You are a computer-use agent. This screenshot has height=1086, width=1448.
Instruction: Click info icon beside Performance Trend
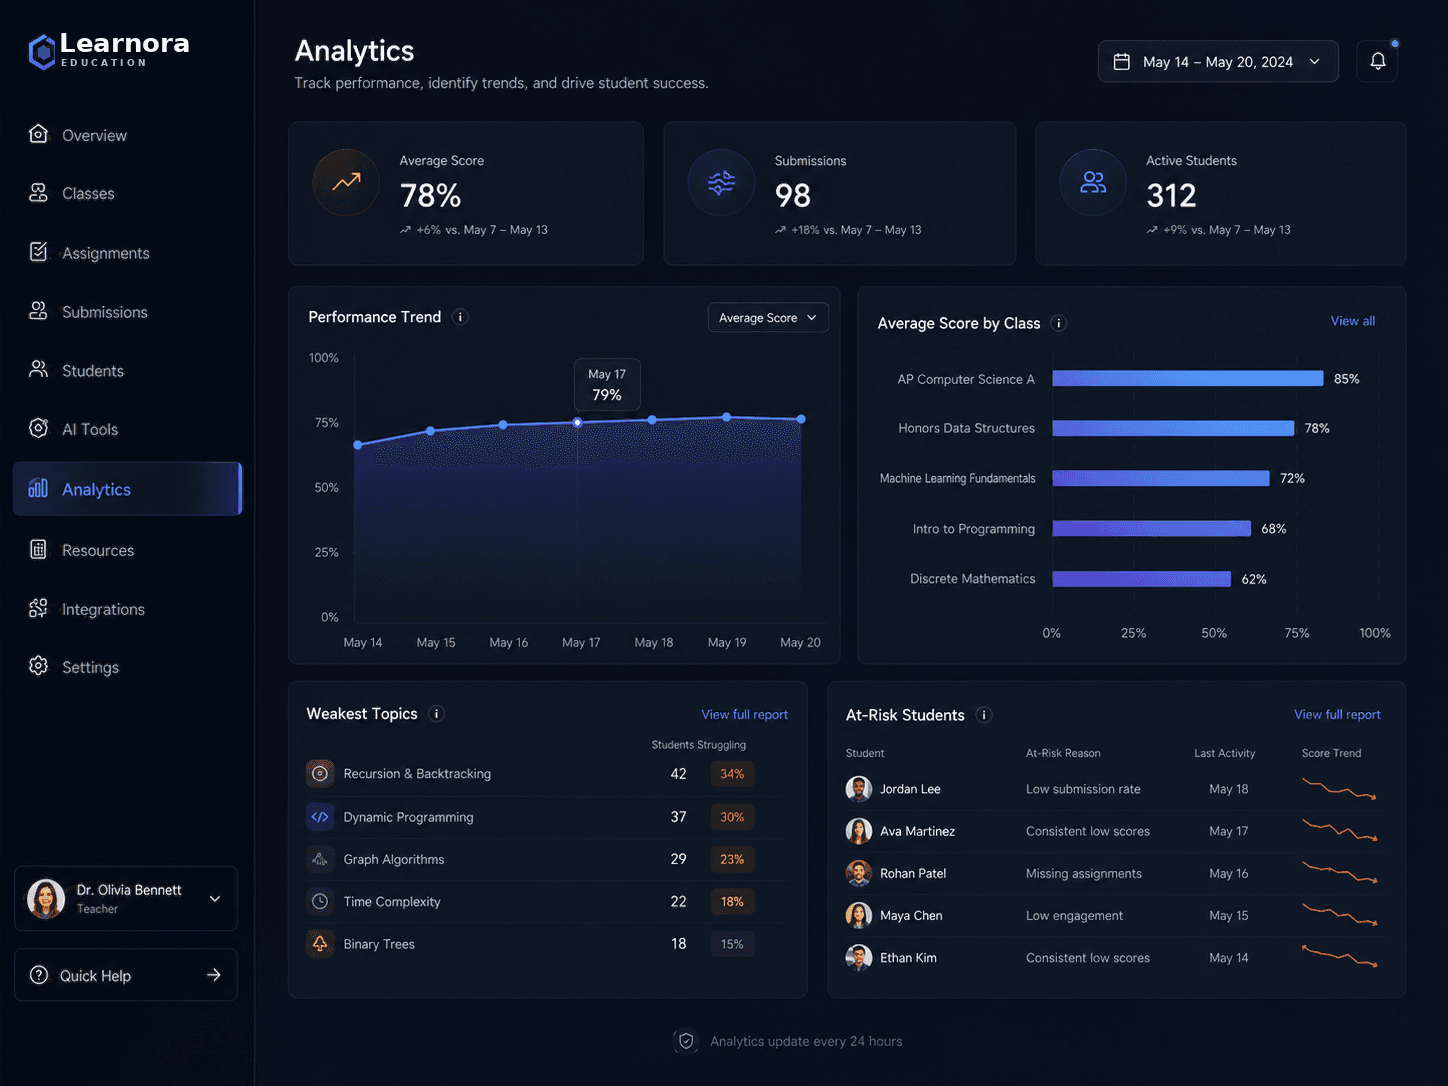click(460, 317)
